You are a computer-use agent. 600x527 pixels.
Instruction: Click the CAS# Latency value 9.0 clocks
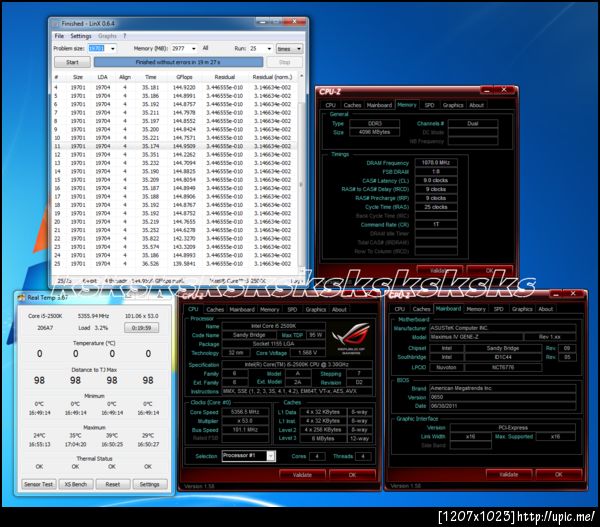436,180
